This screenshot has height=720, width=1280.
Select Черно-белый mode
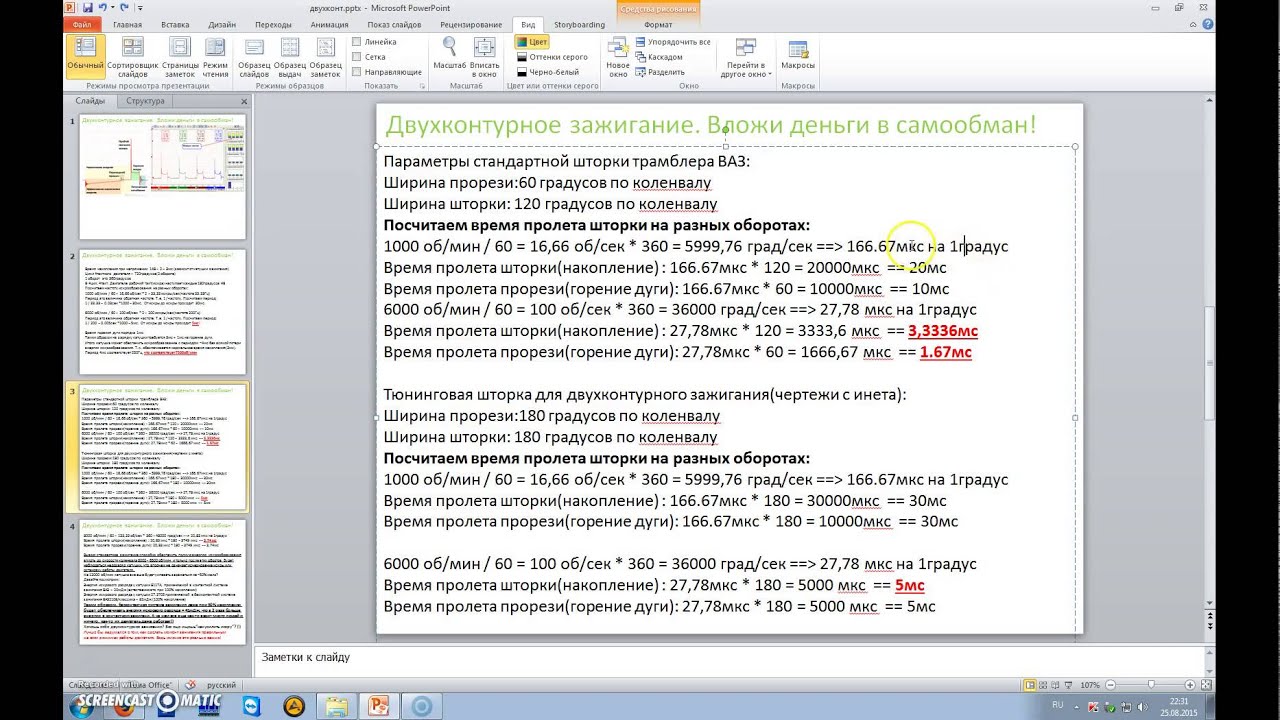[547, 72]
